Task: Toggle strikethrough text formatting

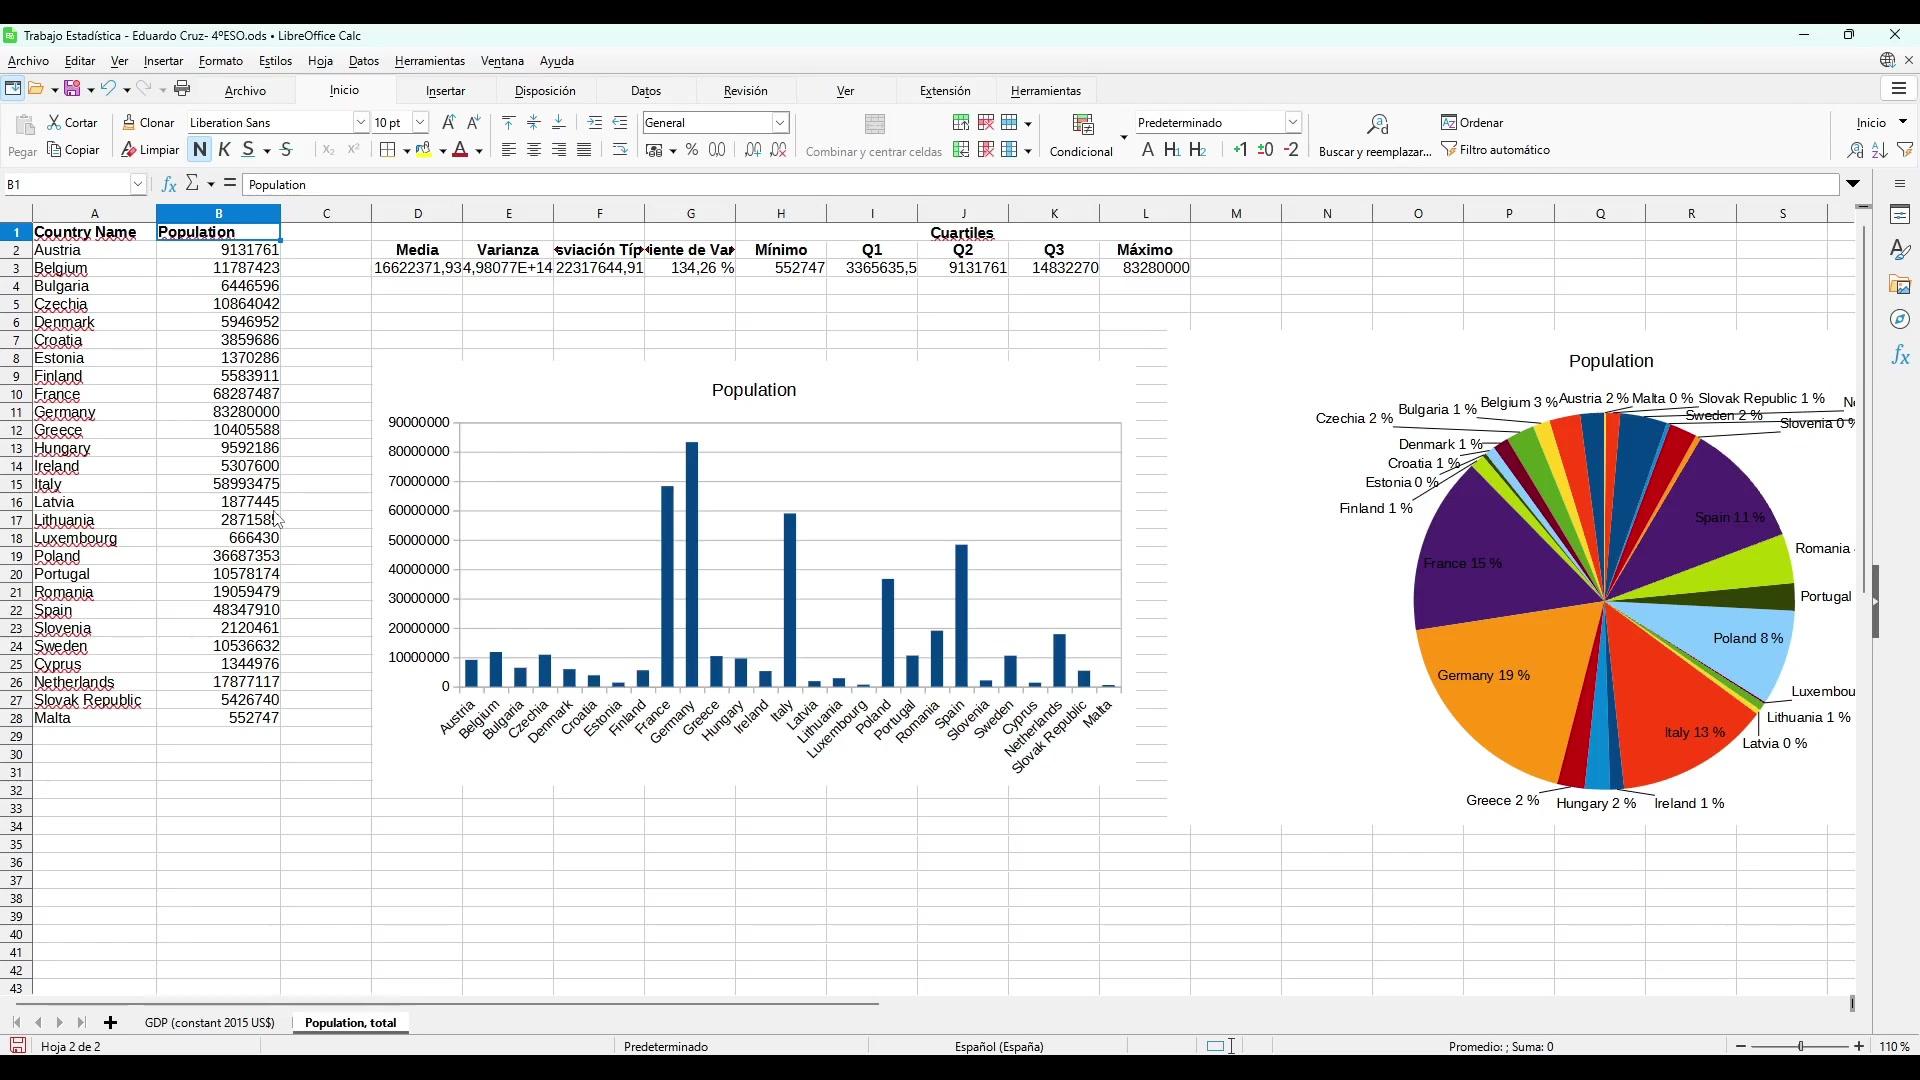Action: pos(287,150)
